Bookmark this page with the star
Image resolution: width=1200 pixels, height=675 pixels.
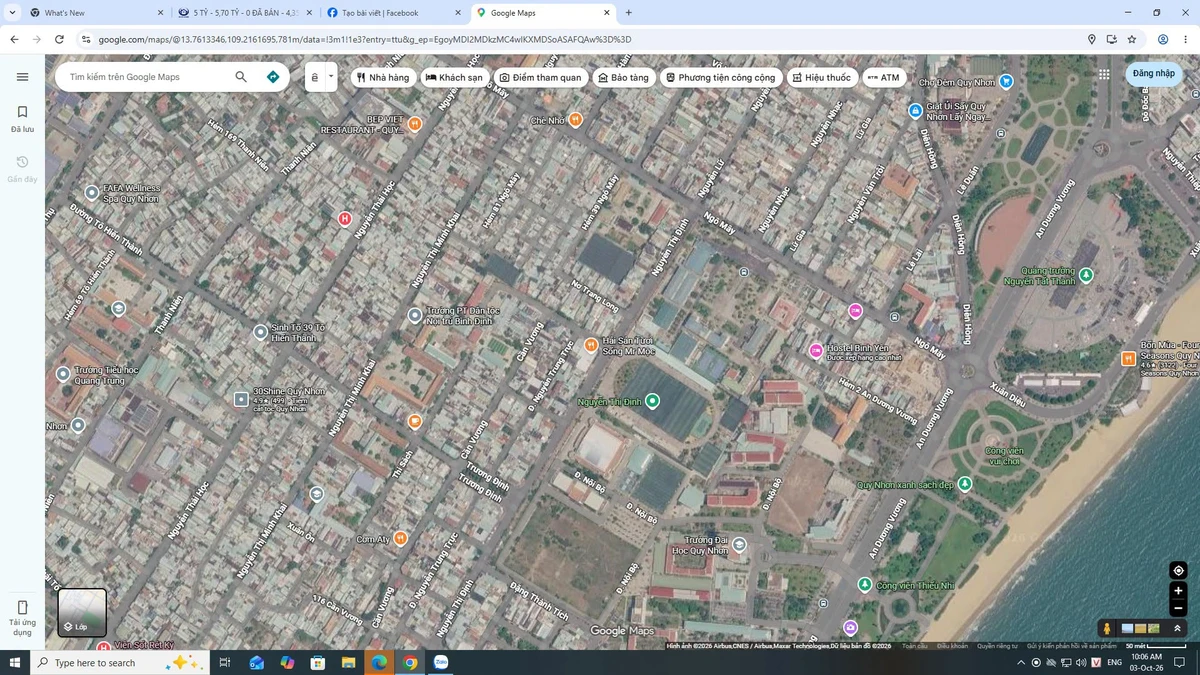(x=1132, y=39)
